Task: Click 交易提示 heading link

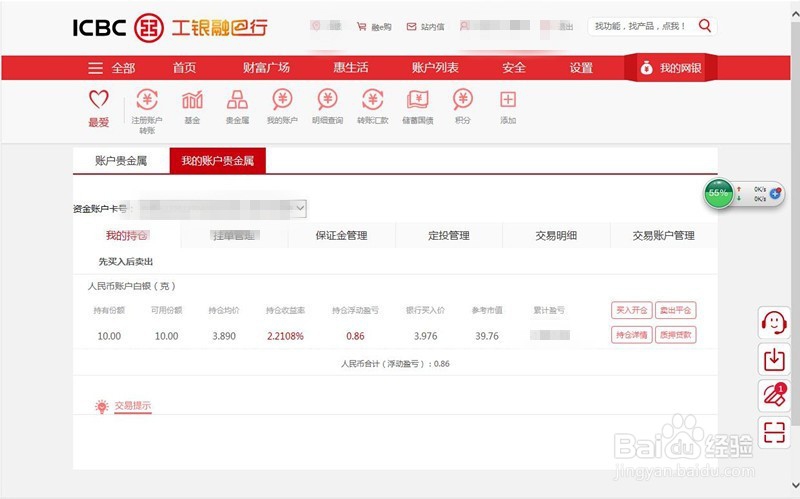Action: 133,406
